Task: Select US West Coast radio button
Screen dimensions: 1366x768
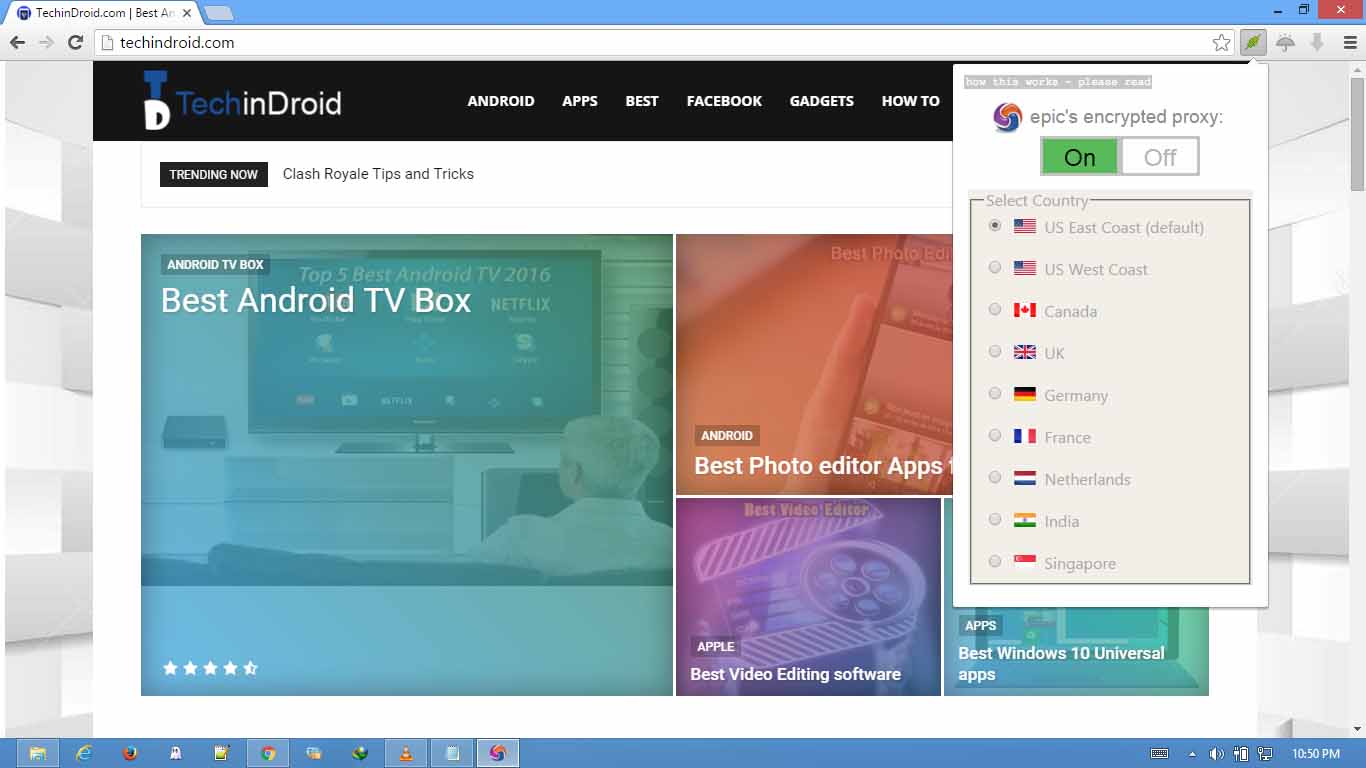Action: click(x=995, y=268)
